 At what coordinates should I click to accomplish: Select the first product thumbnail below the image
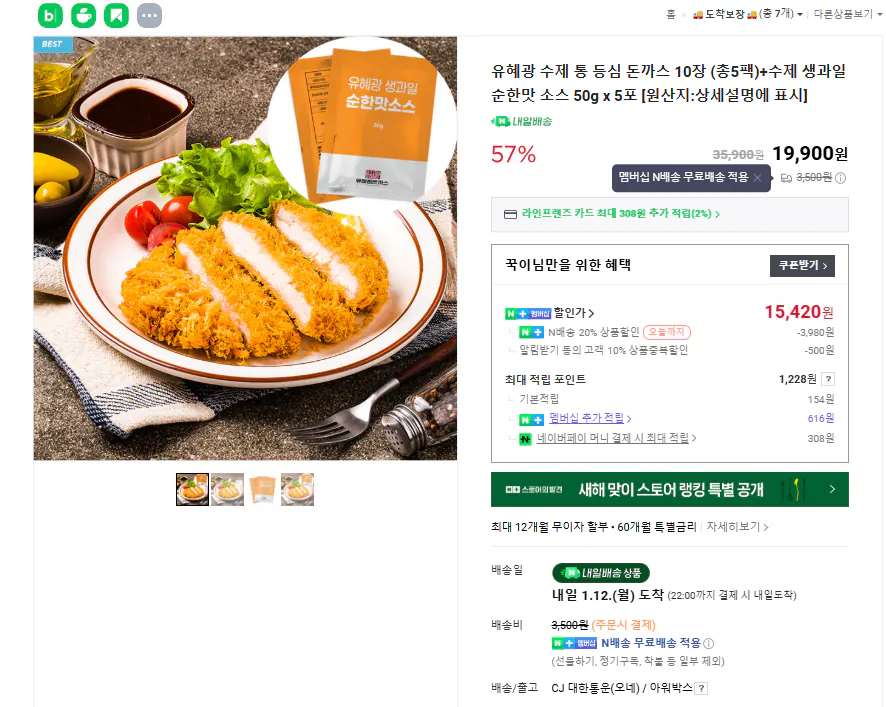pyautogui.click(x=191, y=489)
